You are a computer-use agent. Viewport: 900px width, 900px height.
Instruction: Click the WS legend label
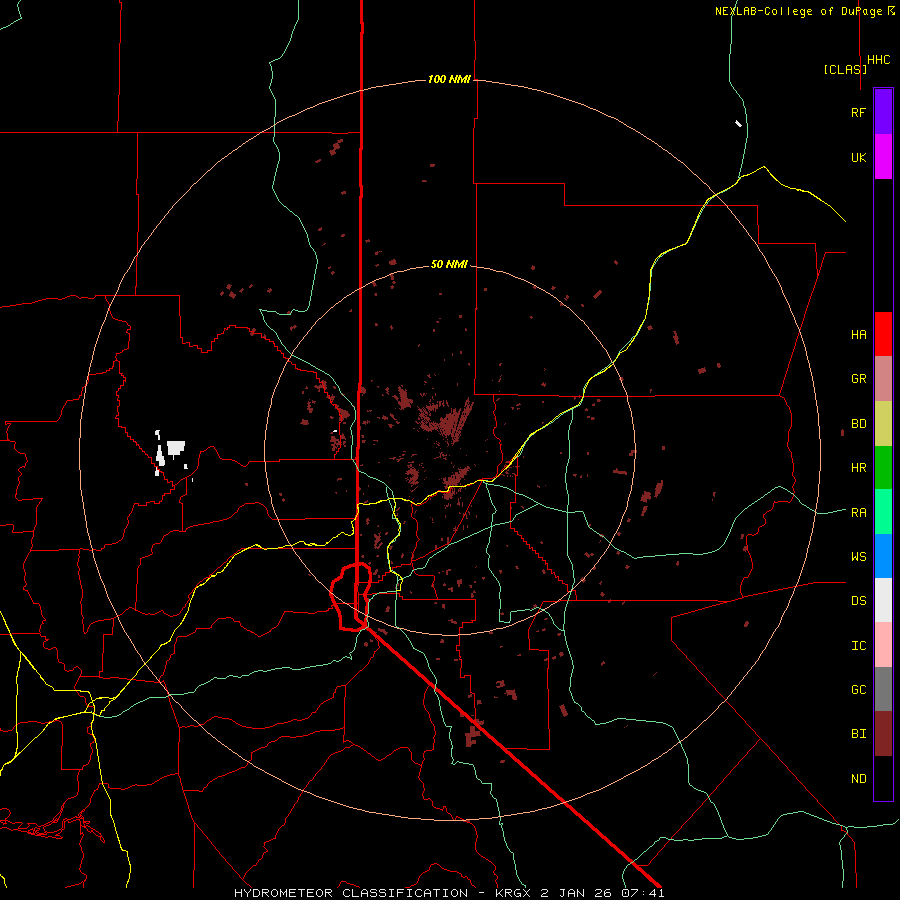(858, 557)
